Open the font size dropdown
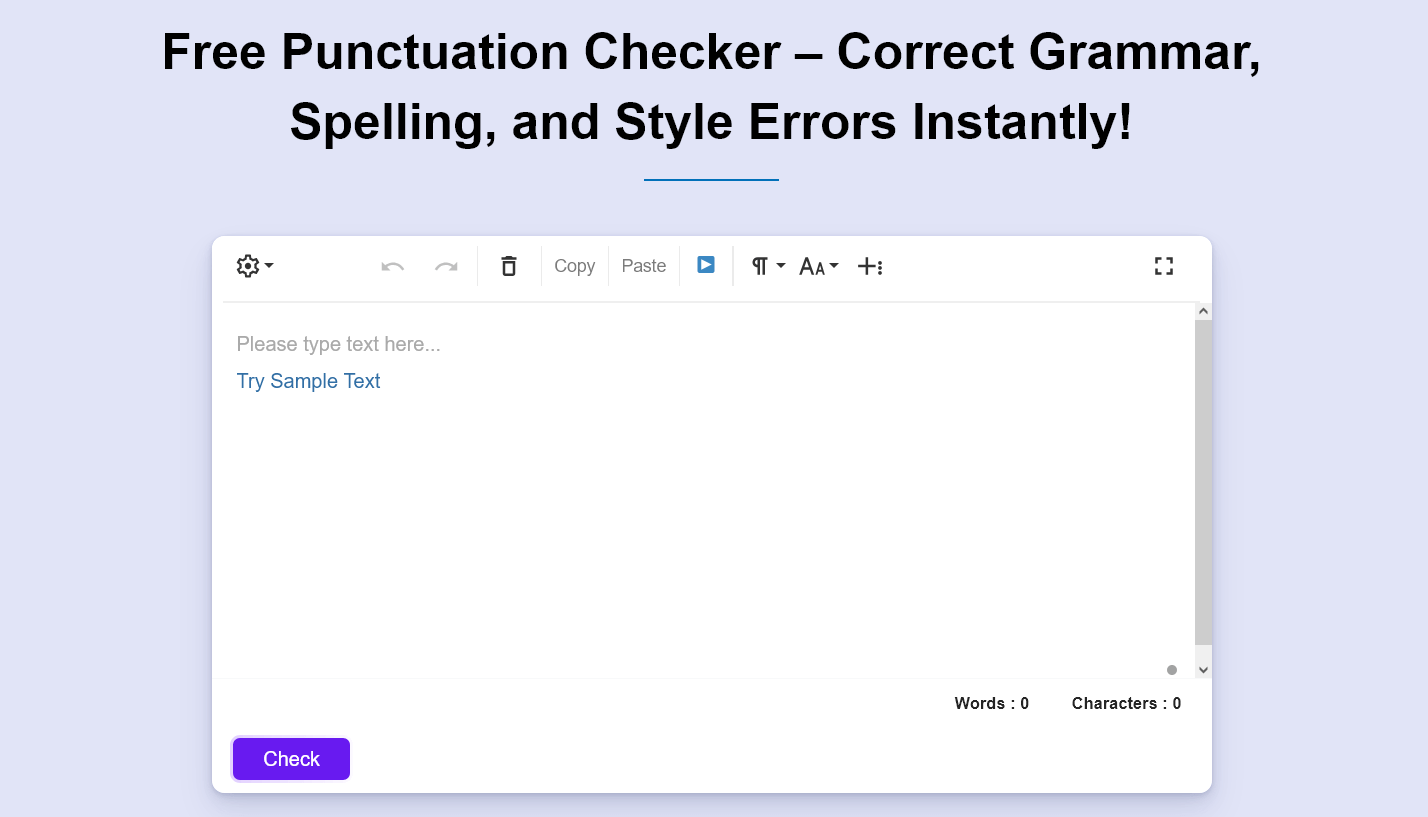Viewport: 1428px width, 817px height. [x=818, y=266]
